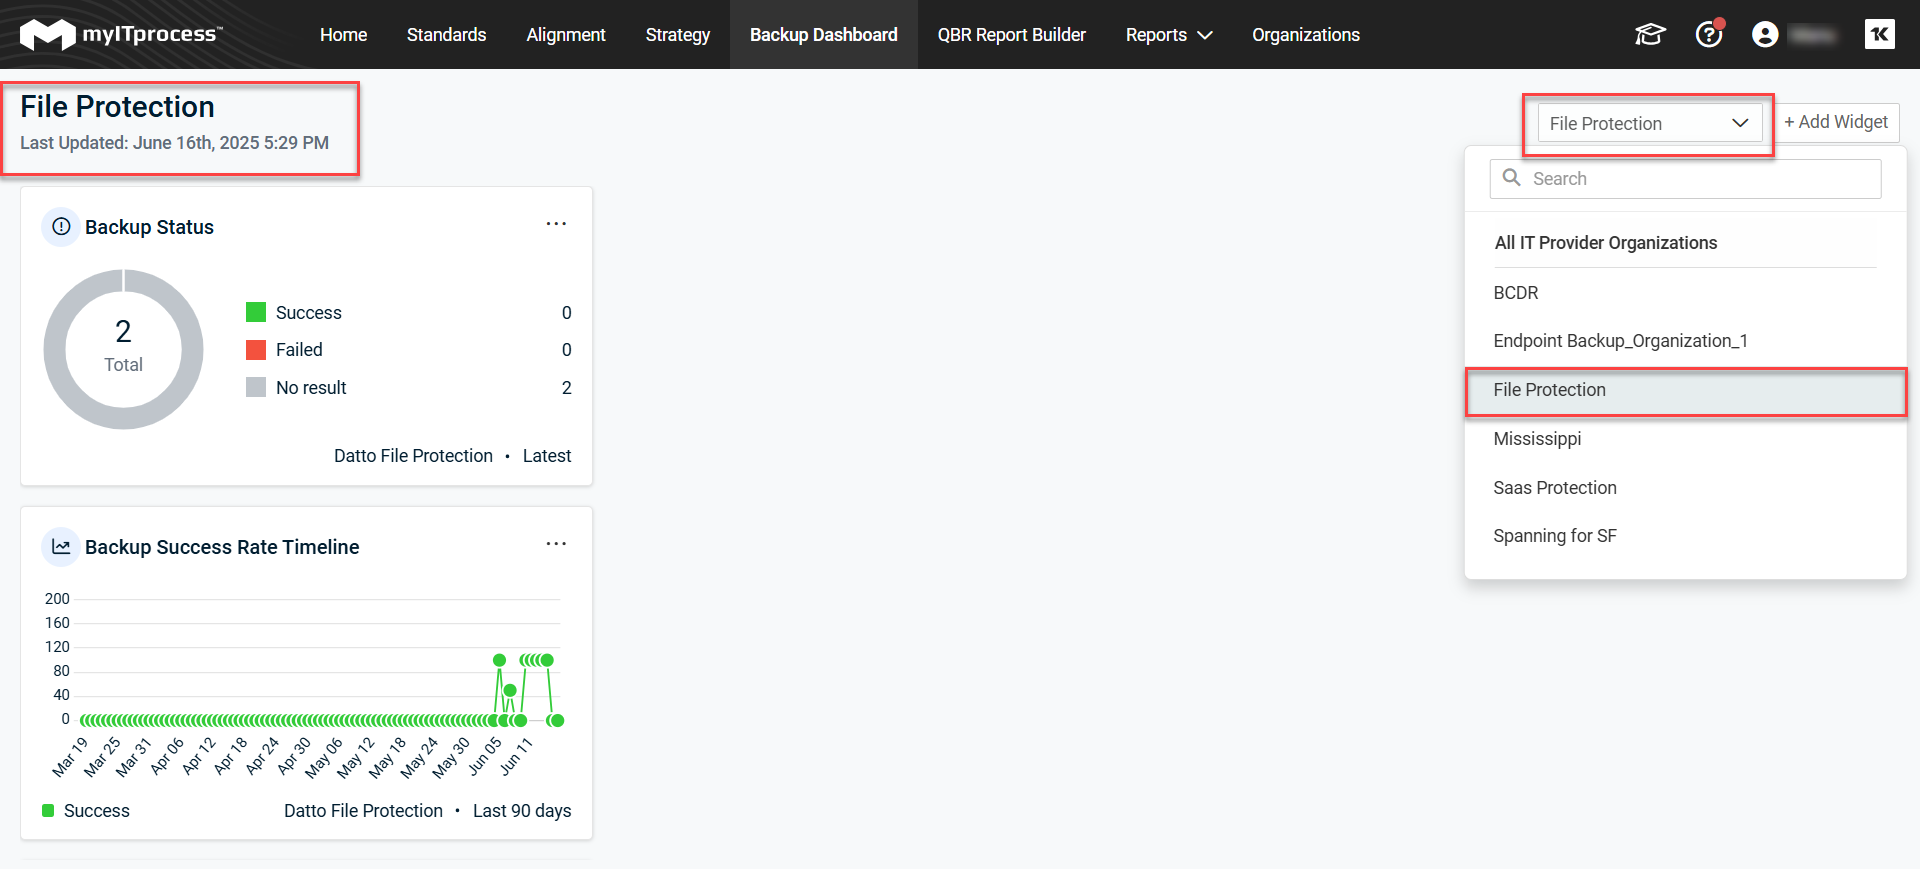Select the Backup Dashboard tab
Screen dimensions: 1920x869
824,35
